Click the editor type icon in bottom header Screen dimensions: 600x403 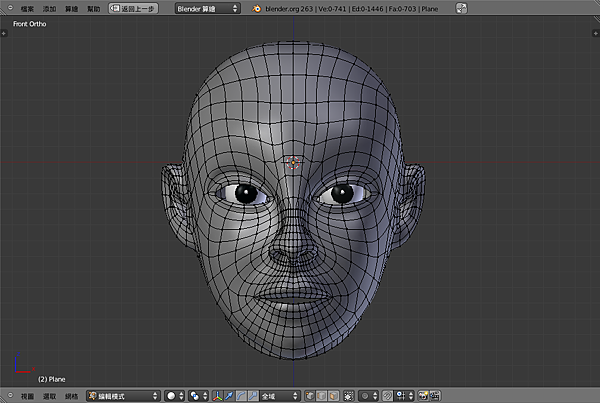click(x=10, y=395)
